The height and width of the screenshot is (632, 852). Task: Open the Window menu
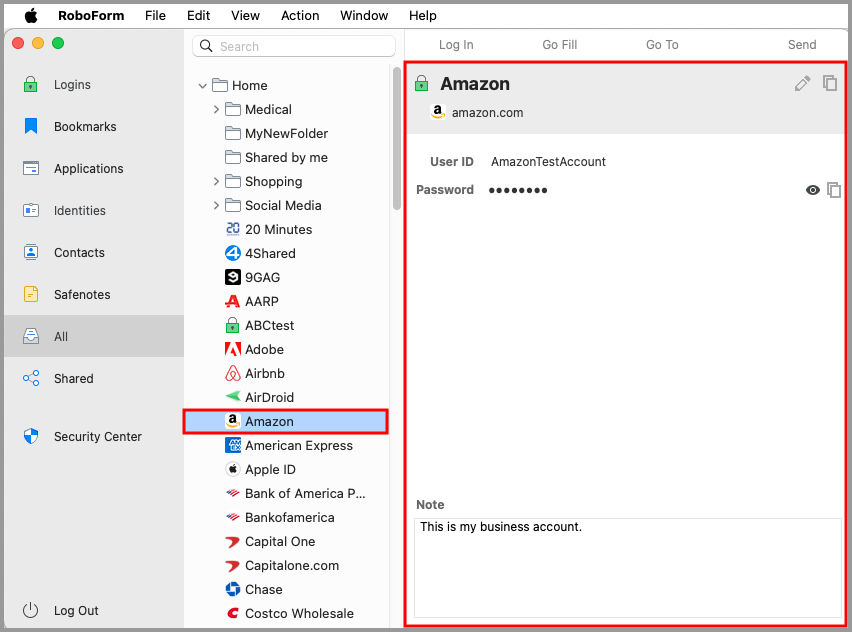pyautogui.click(x=364, y=15)
